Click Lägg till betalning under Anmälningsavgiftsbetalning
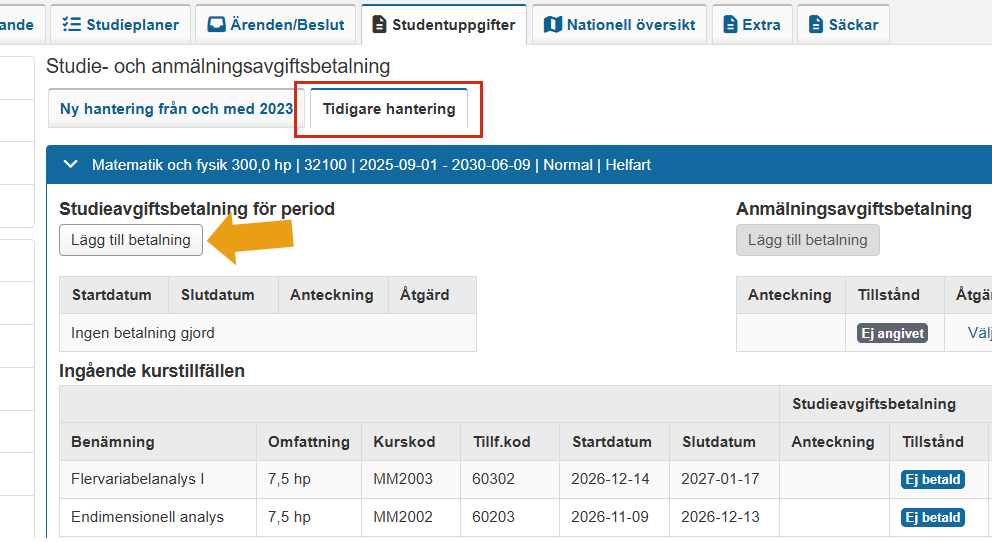 [x=807, y=240]
